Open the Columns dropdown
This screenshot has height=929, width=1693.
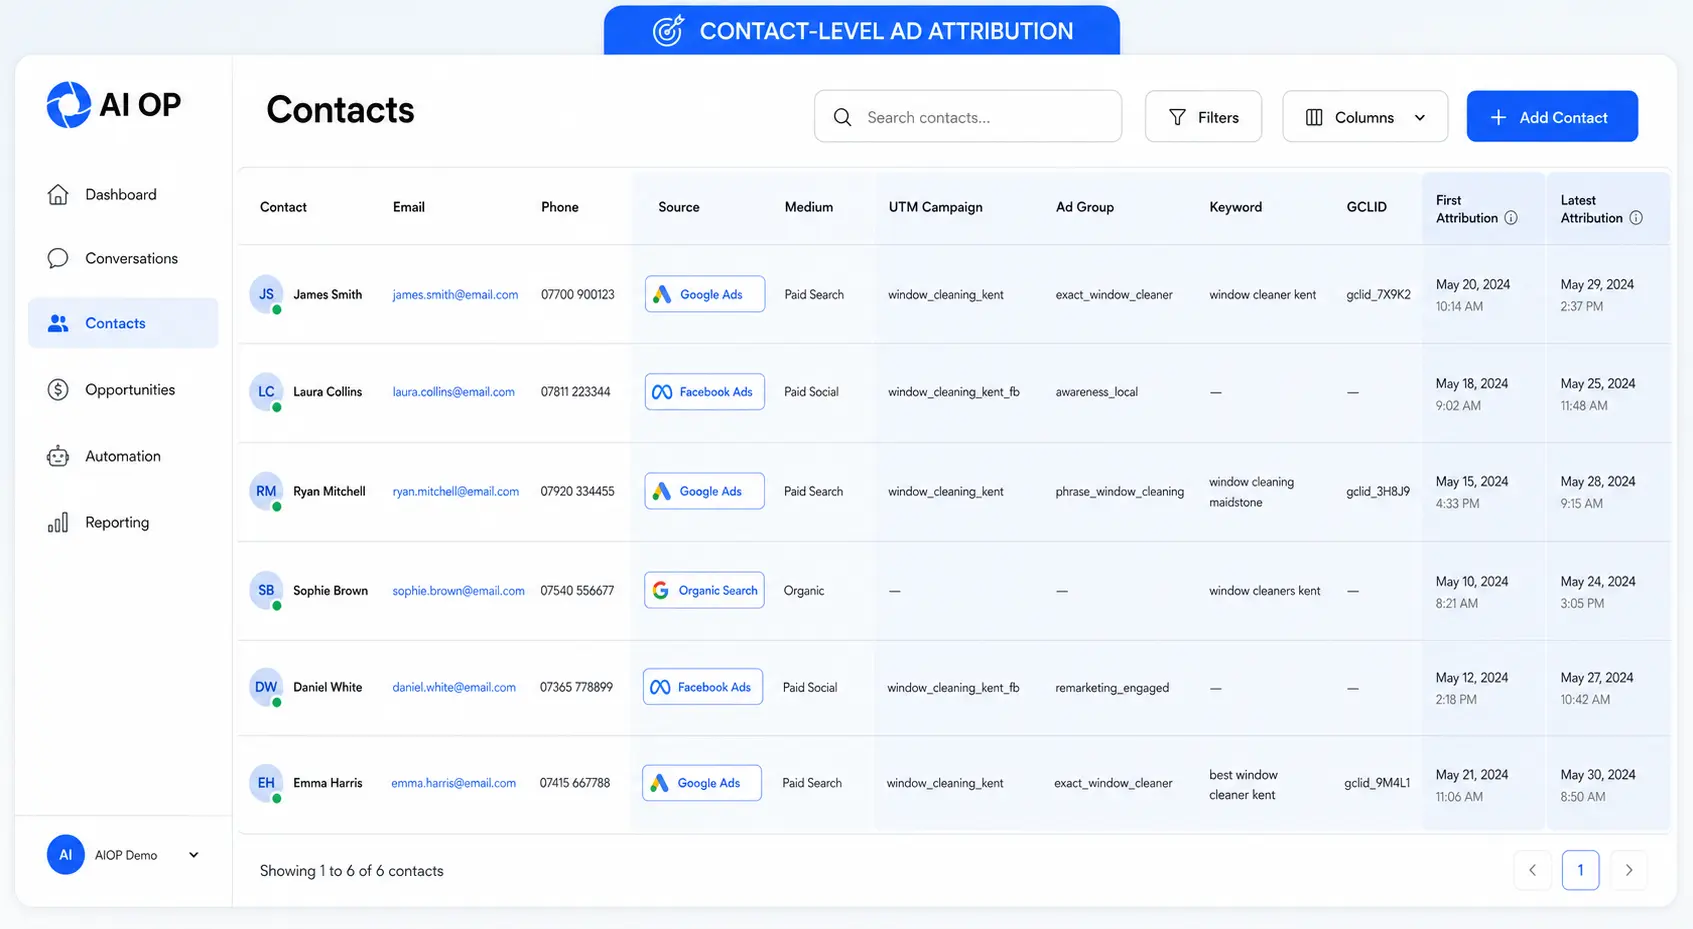point(1365,117)
